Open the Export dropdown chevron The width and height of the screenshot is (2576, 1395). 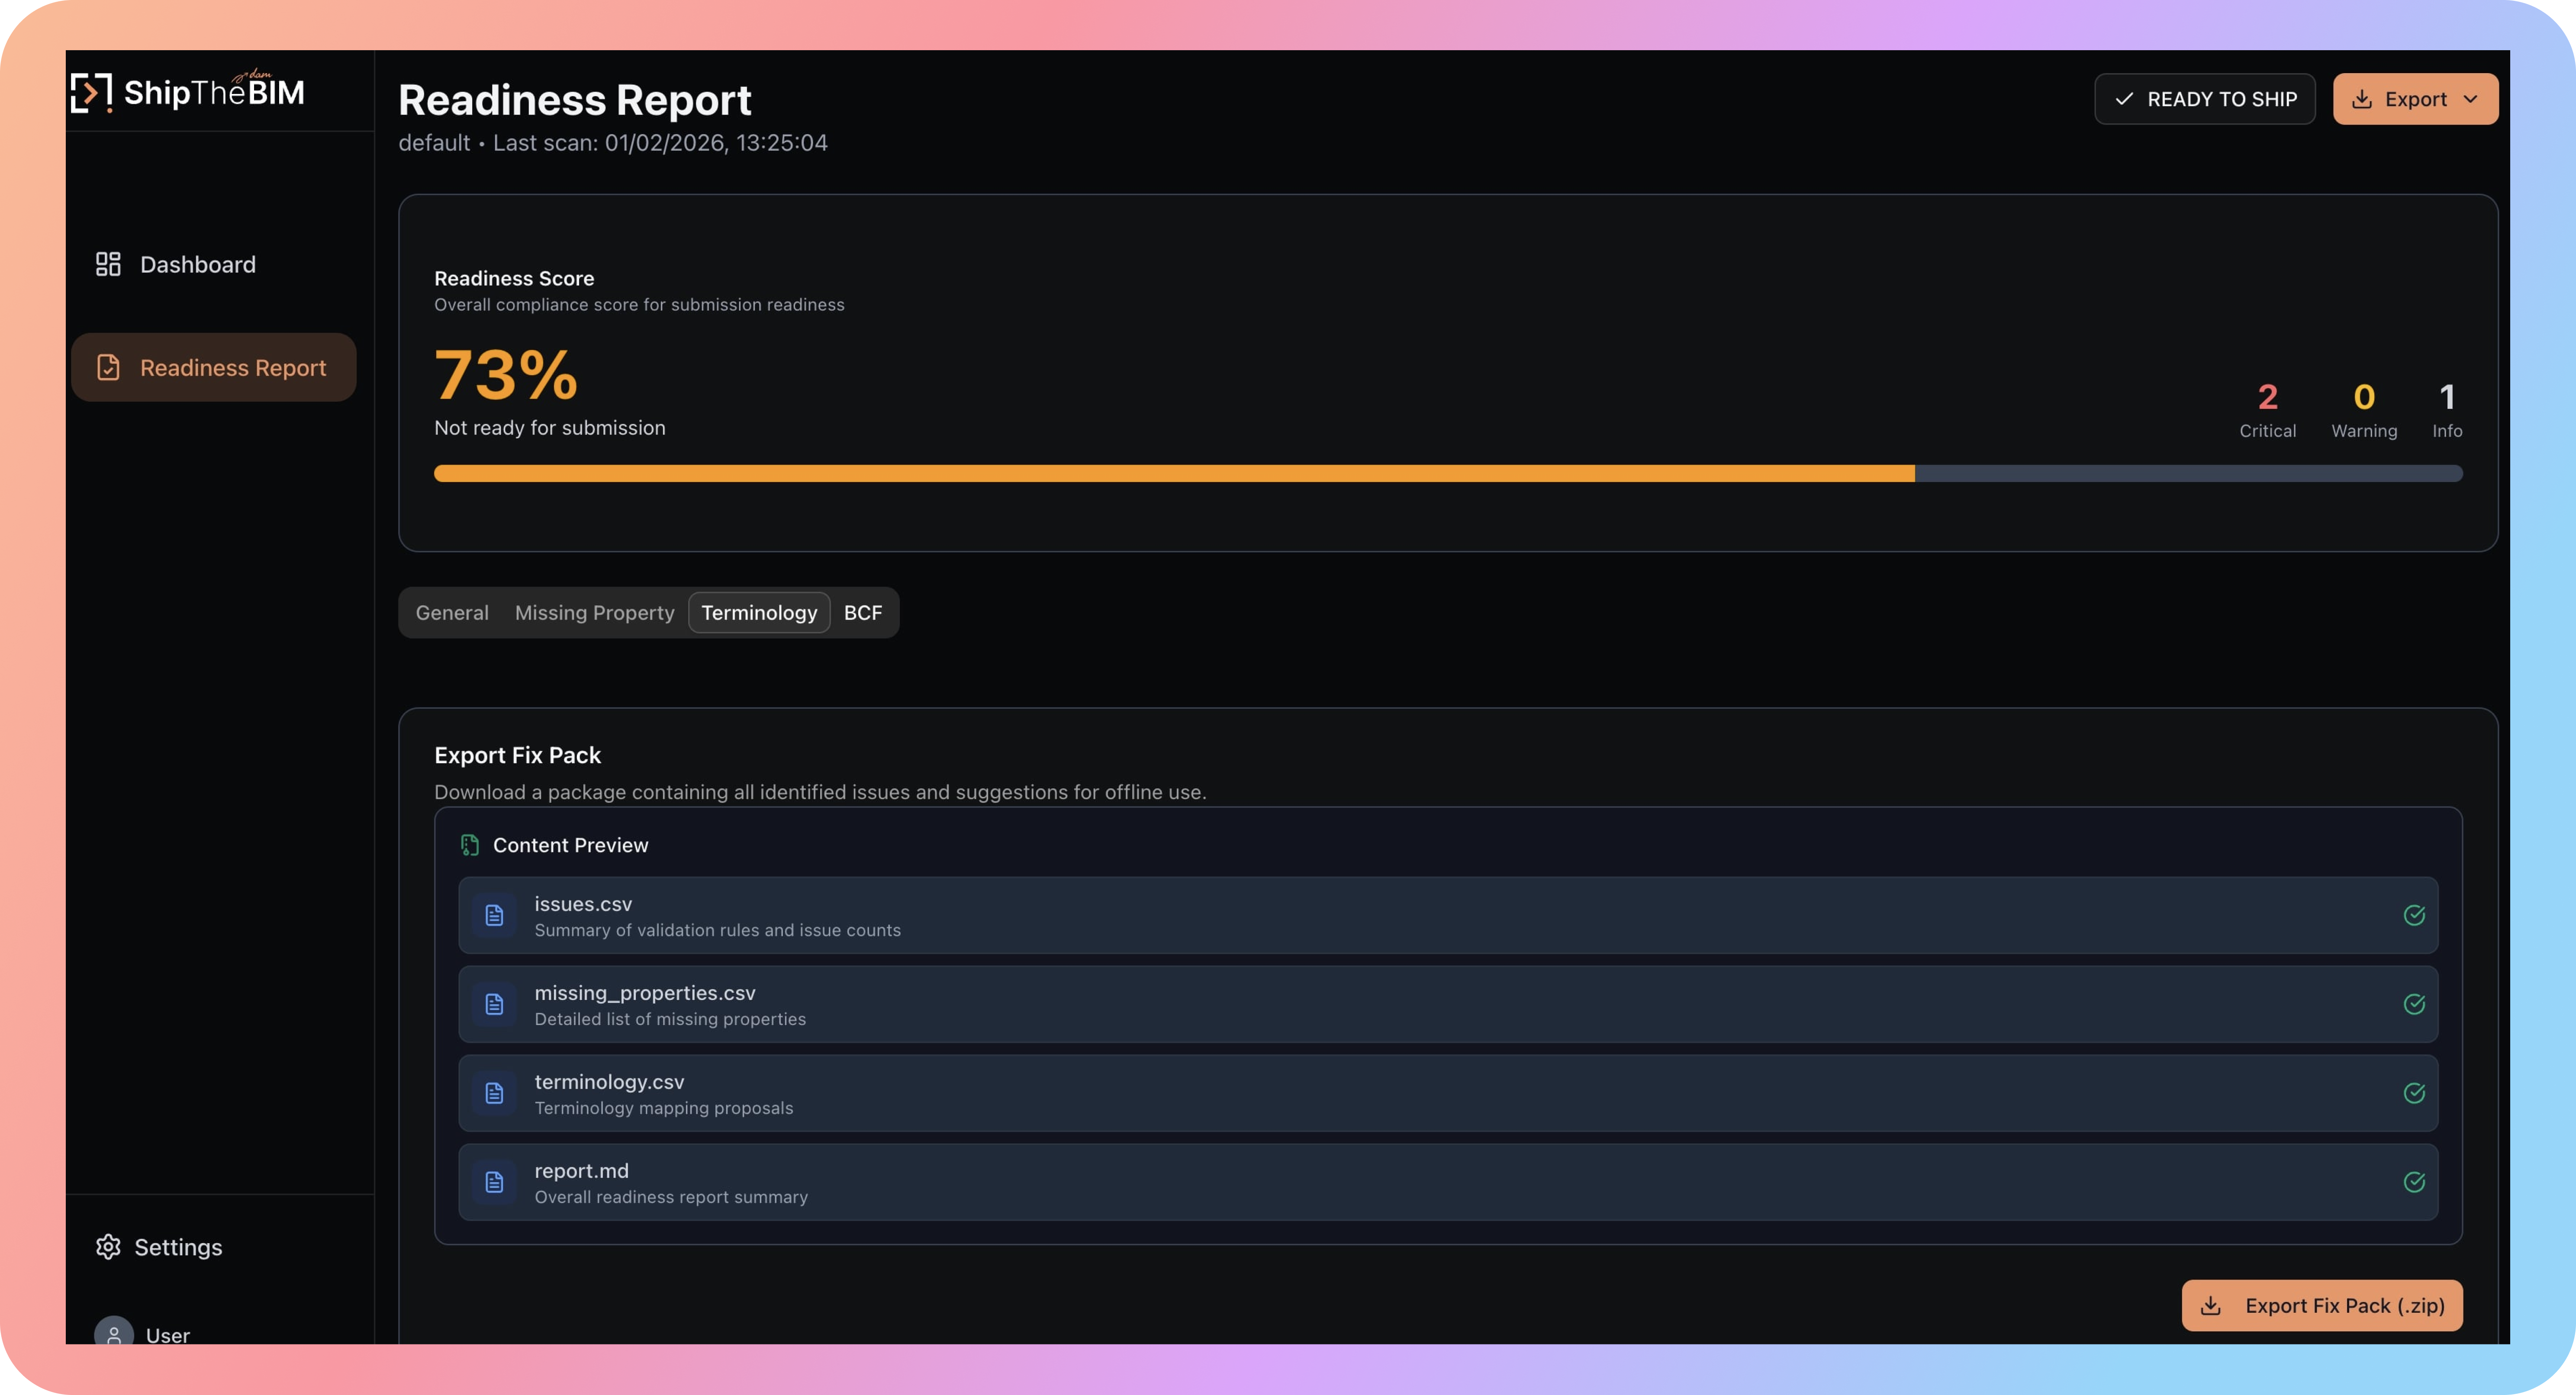(2470, 99)
